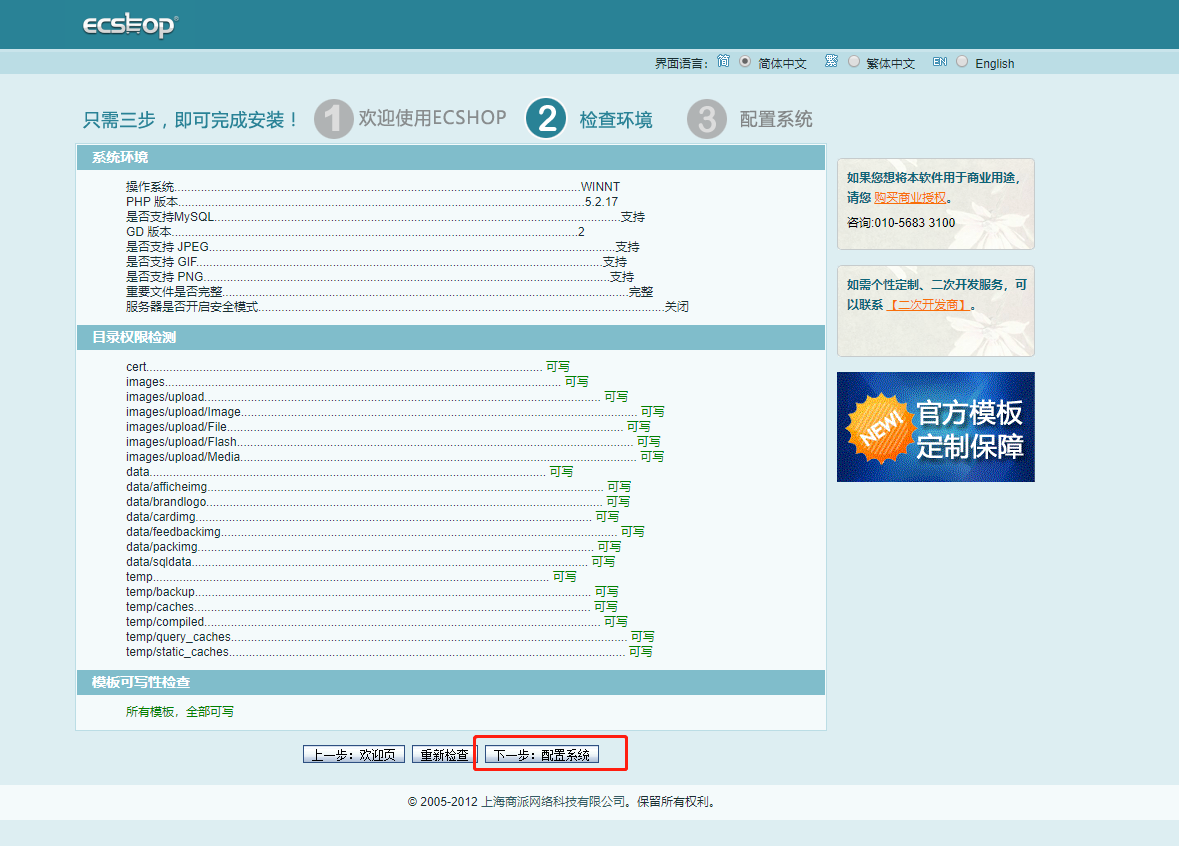Viewport: 1179px width, 846px height.
Task: Select 繁体中文 radio button
Action: tap(853, 62)
